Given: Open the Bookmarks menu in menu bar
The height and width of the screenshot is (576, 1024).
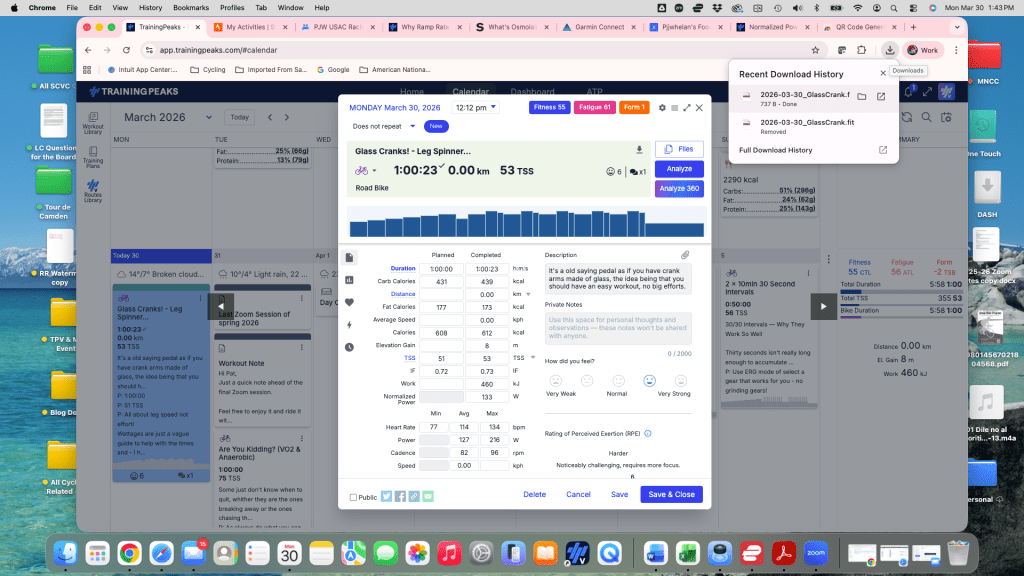Looking at the screenshot, I should [191, 8].
